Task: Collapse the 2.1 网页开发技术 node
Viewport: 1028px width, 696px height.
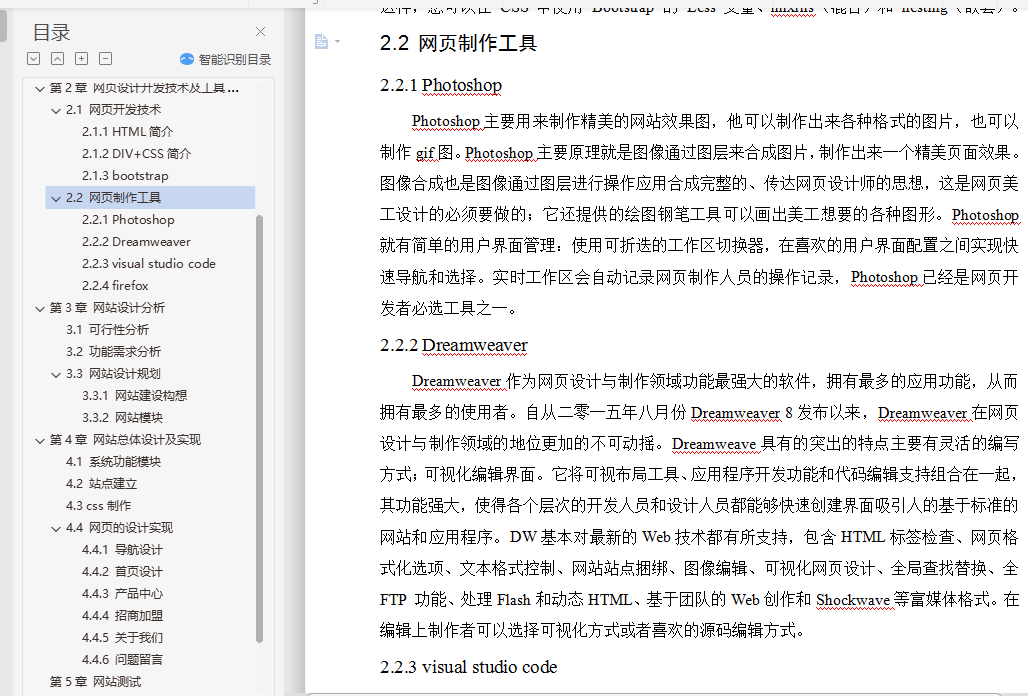Action: pos(56,111)
